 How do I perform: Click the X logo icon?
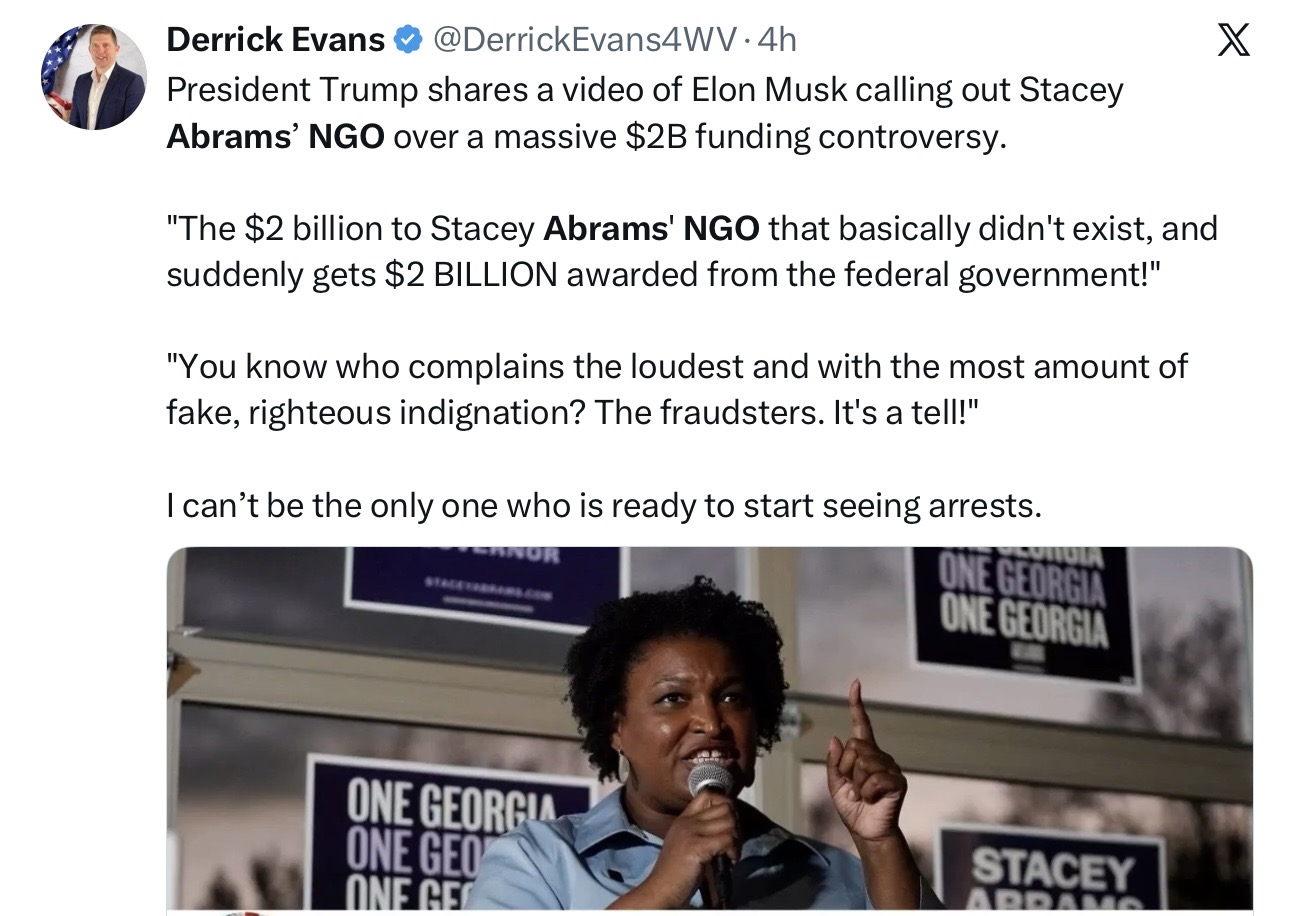pyautogui.click(x=1233, y=41)
